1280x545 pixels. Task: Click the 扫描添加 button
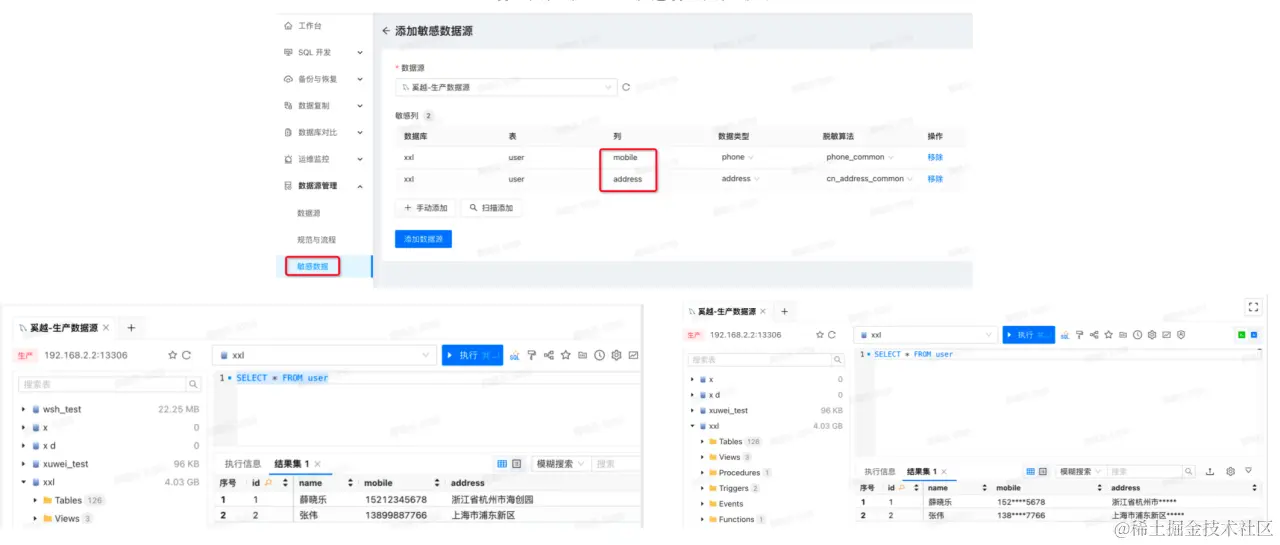[491, 208]
